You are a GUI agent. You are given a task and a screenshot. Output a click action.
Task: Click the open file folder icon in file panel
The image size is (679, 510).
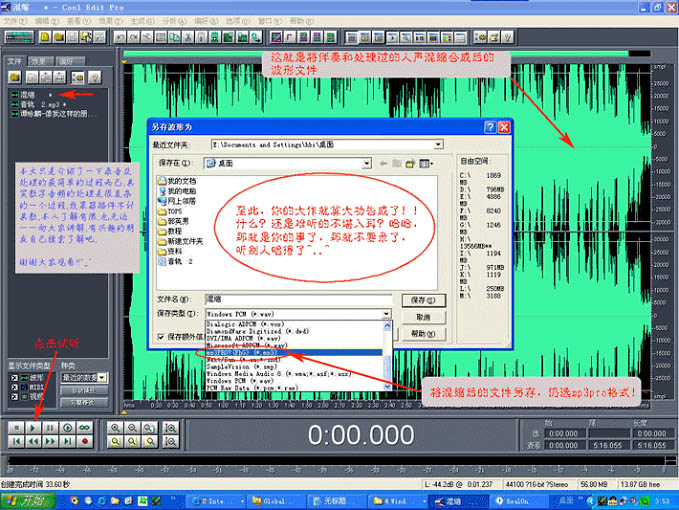pos(14,77)
